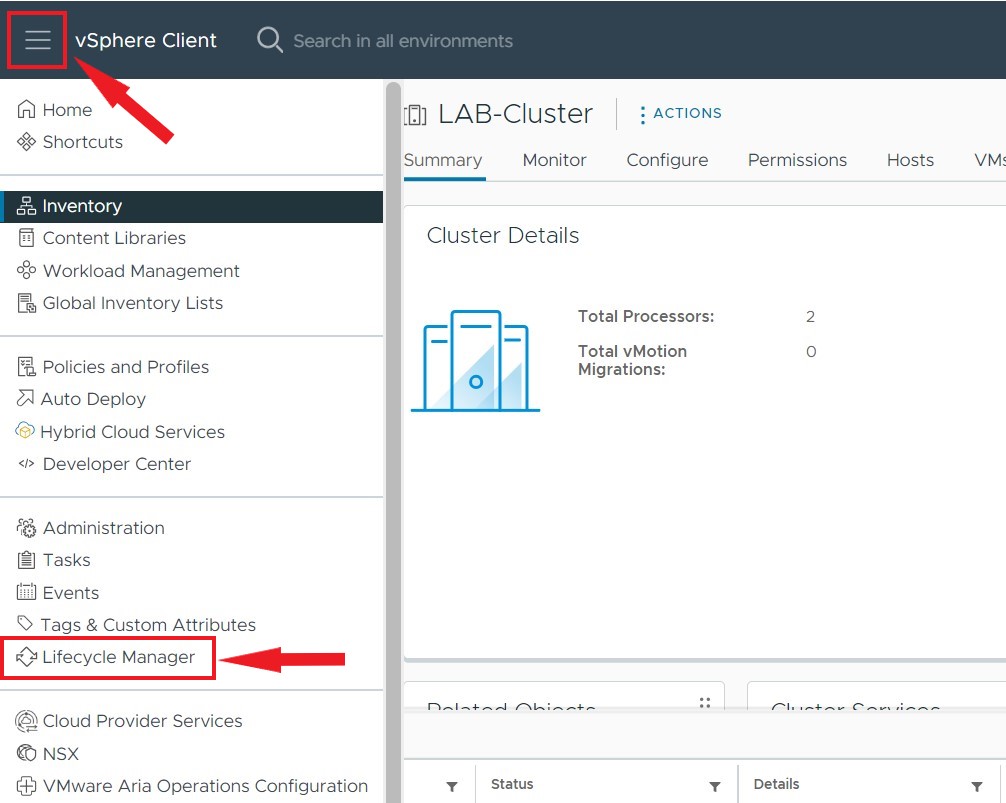Screen dimensions: 1006x803
Task: Click the Total vMotion Migrations label
Action: [632, 360]
